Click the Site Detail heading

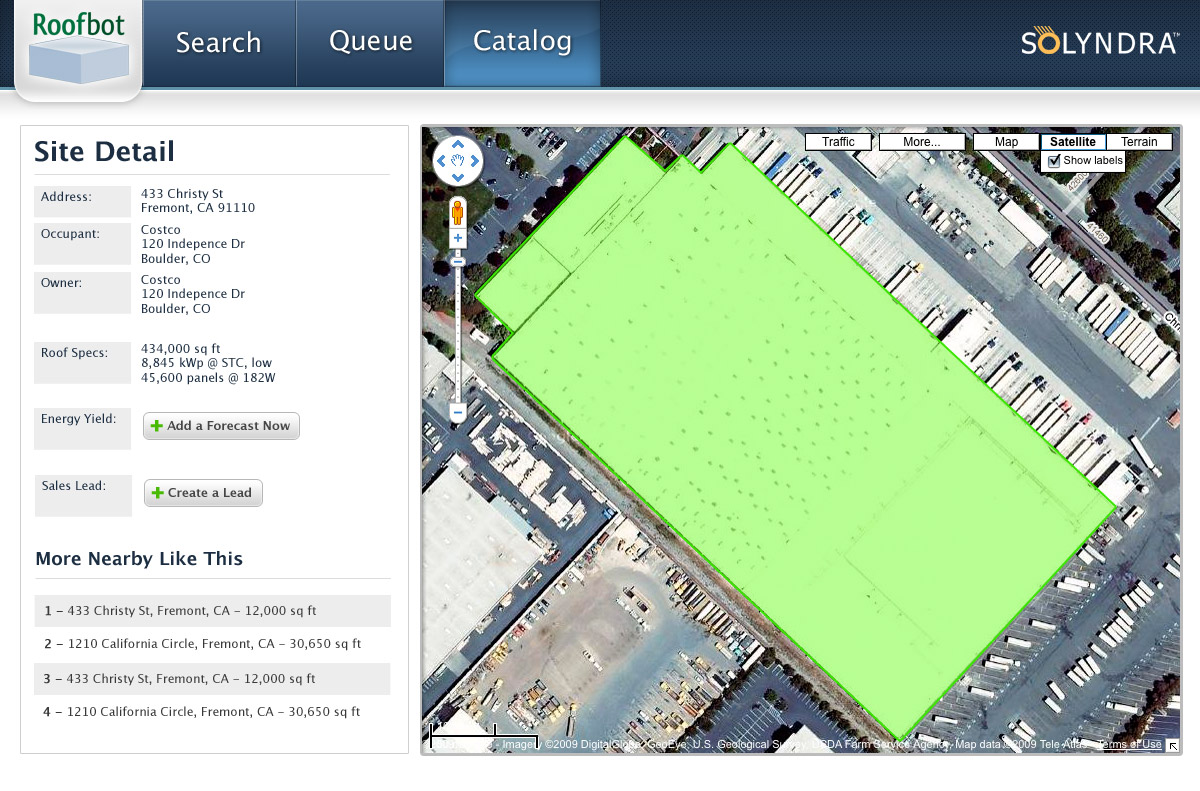pos(105,152)
